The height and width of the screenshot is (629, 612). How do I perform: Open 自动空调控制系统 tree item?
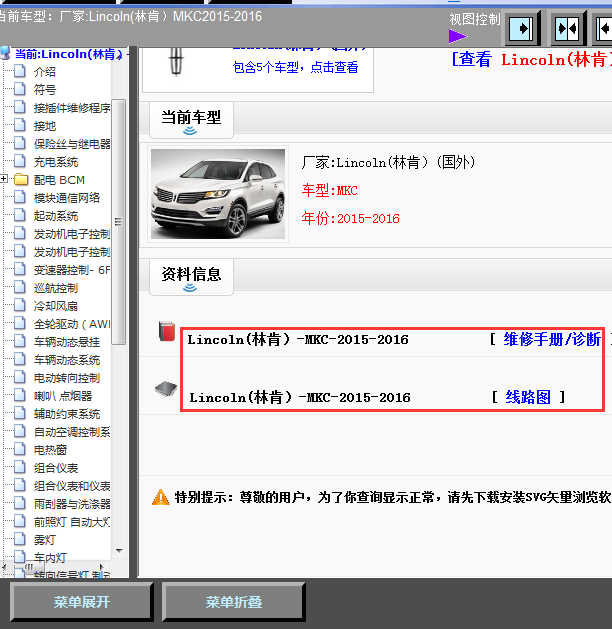(72, 432)
